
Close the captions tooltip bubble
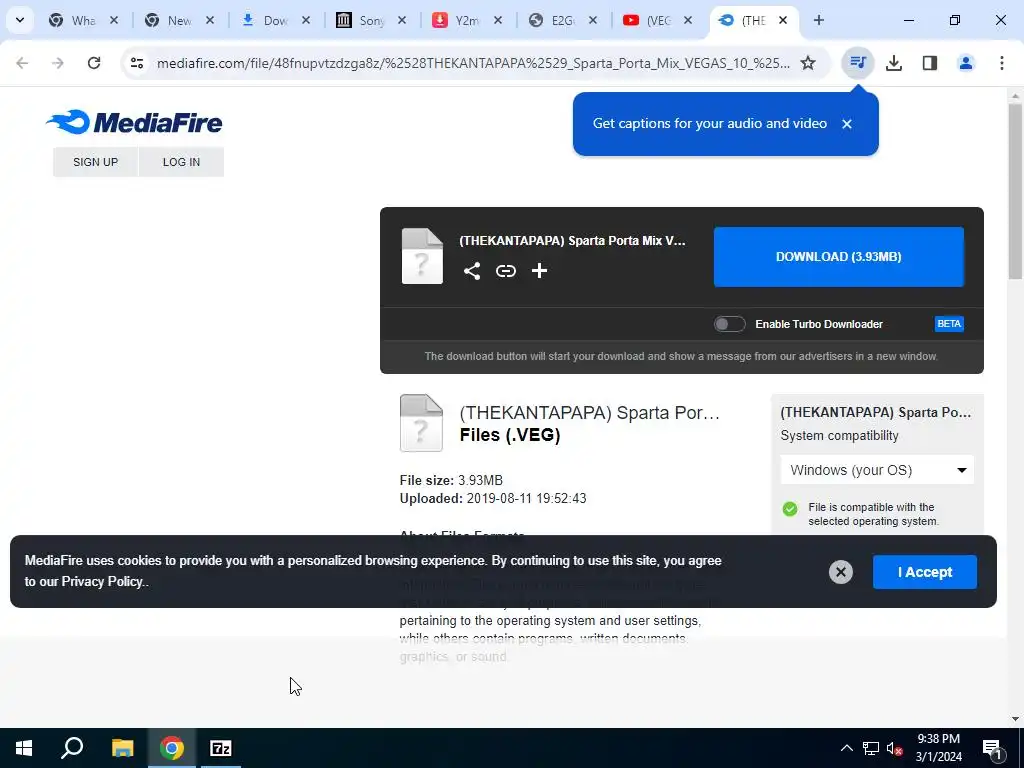(847, 123)
